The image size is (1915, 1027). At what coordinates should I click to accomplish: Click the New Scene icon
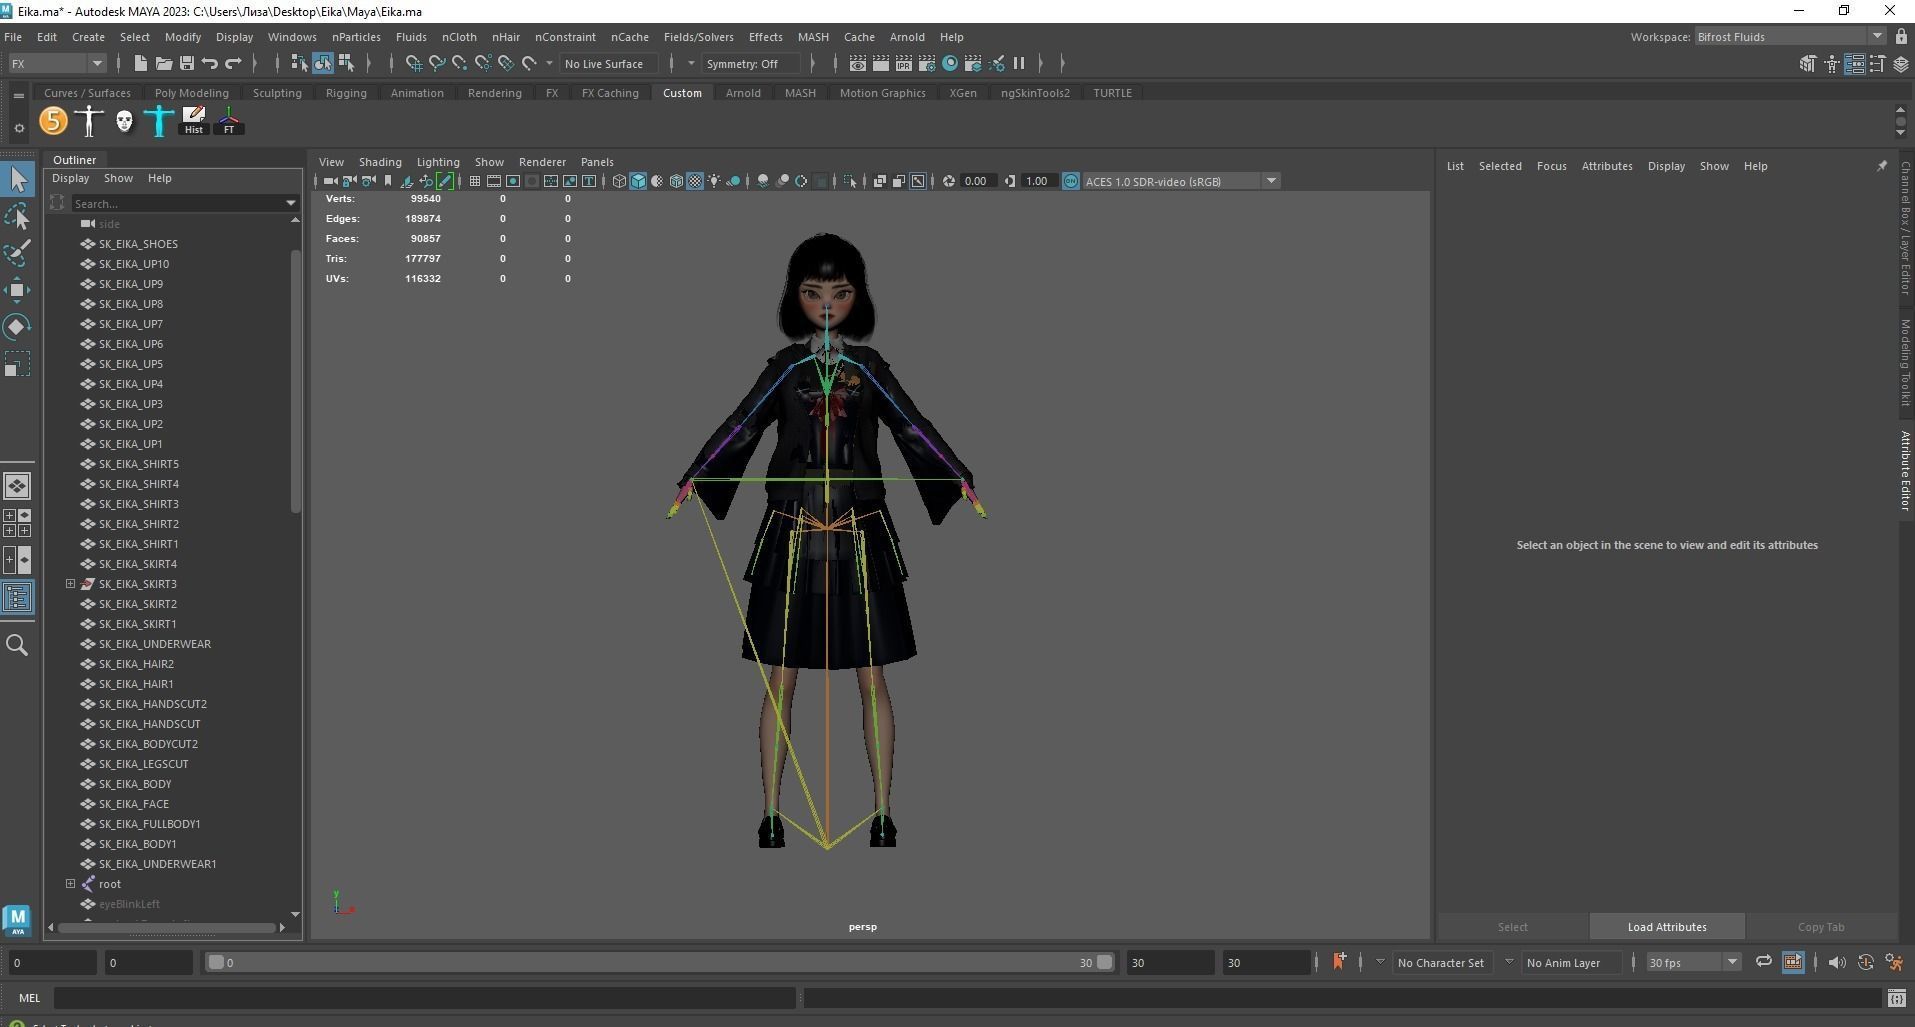140,63
